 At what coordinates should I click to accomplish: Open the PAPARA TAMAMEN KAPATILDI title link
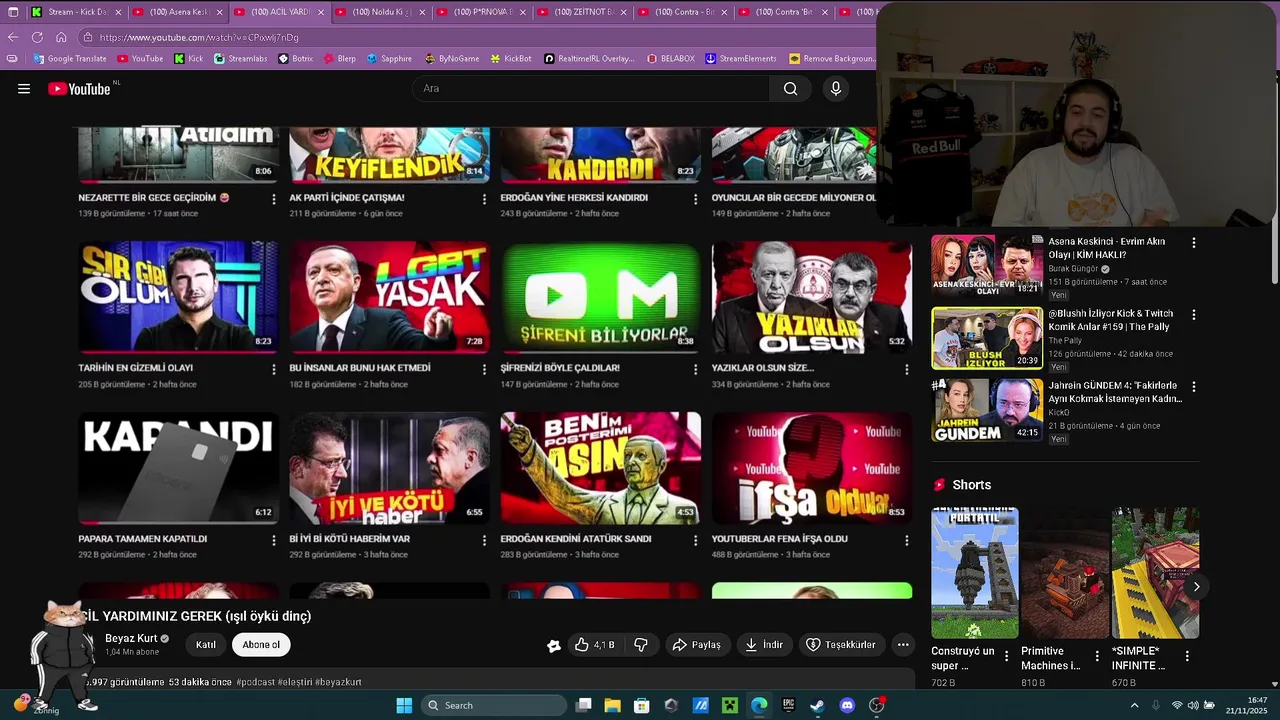tap(143, 539)
